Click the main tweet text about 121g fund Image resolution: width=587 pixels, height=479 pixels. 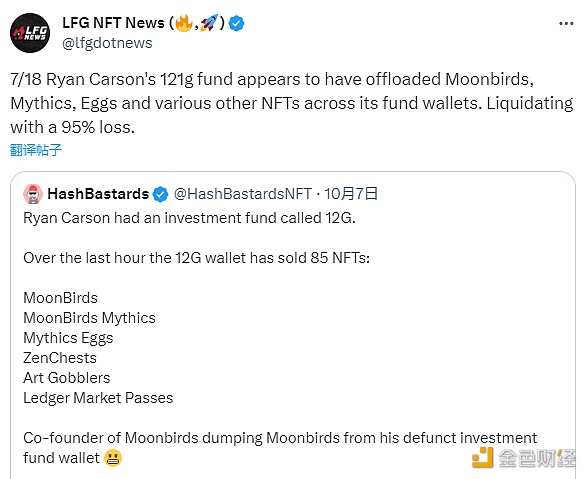(292, 103)
